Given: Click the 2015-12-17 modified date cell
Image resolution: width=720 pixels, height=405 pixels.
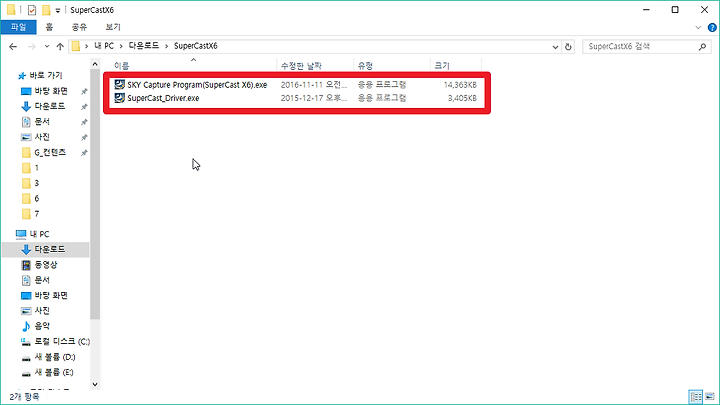Looking at the screenshot, I should pyautogui.click(x=314, y=98).
